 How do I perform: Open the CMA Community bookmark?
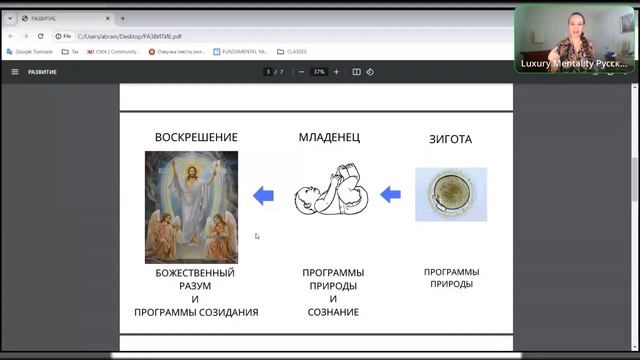click(x=113, y=52)
